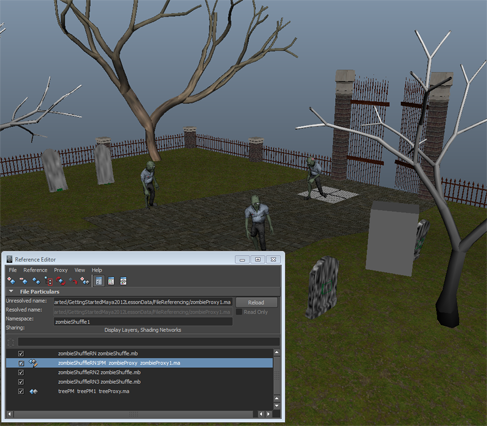487x426 pixels.
Task: Click the Remove Reference icon with red minus
Action: [x=23, y=281]
